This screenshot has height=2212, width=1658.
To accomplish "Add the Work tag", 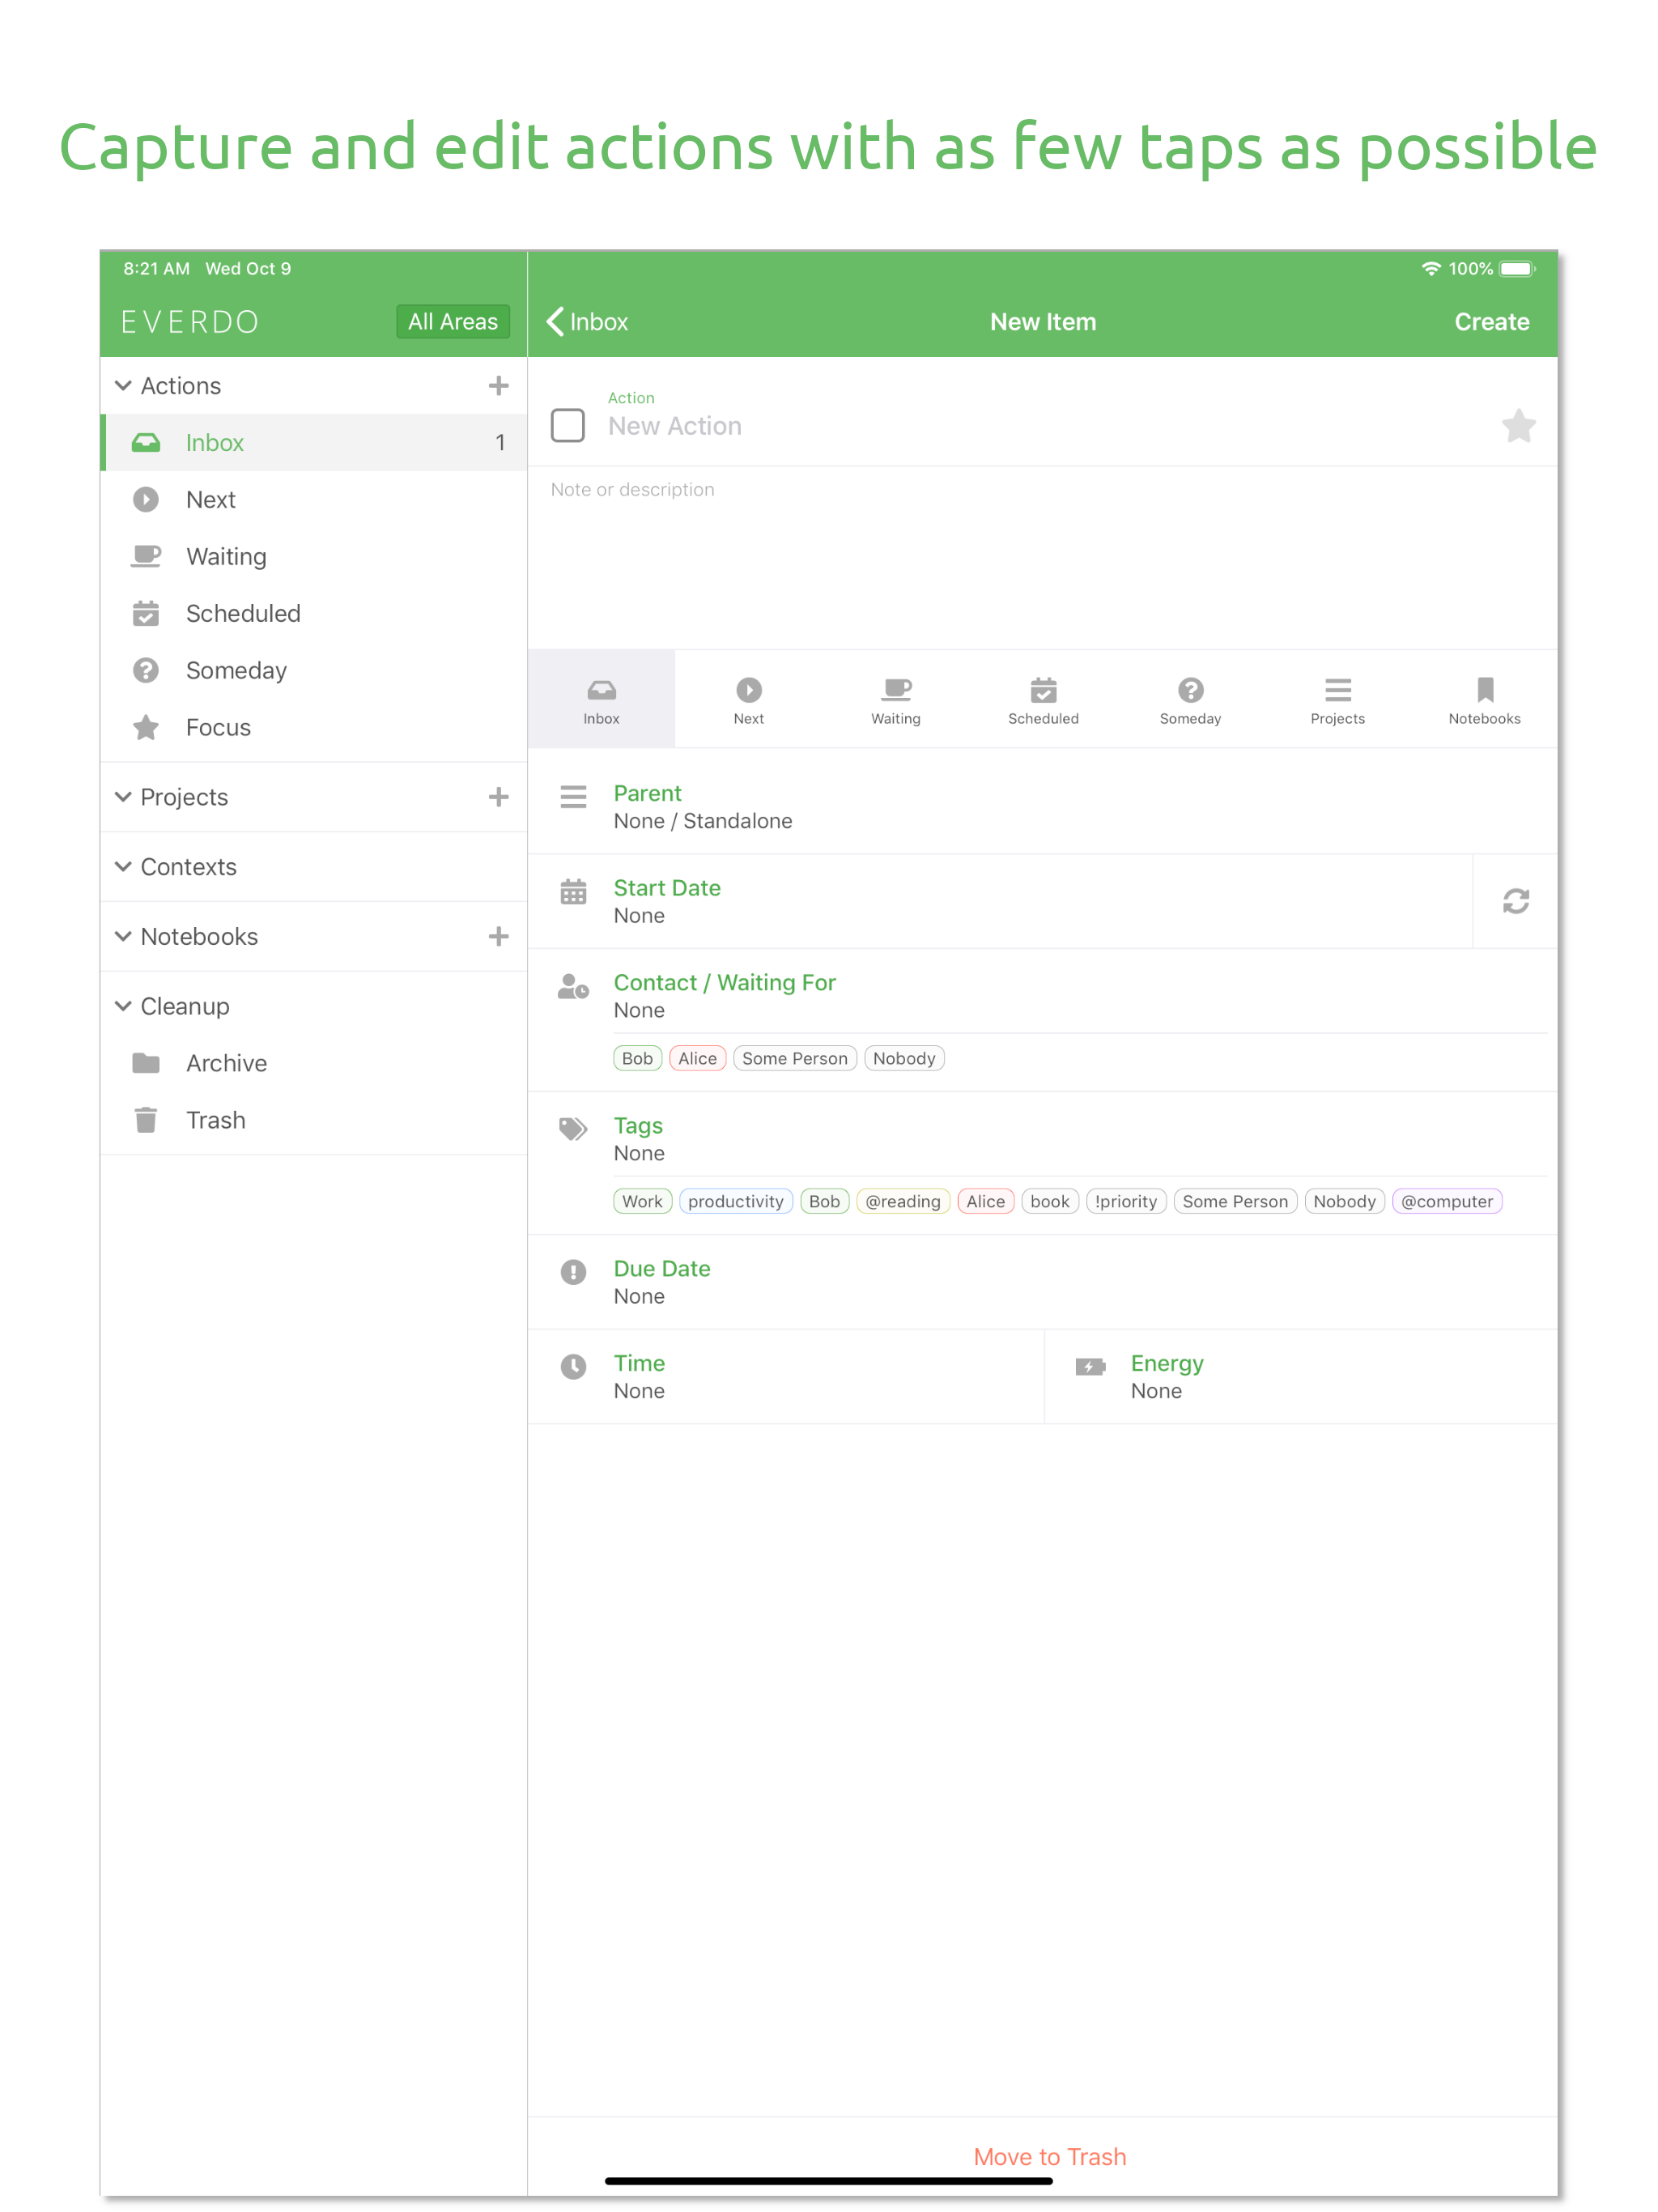I will (x=642, y=1201).
